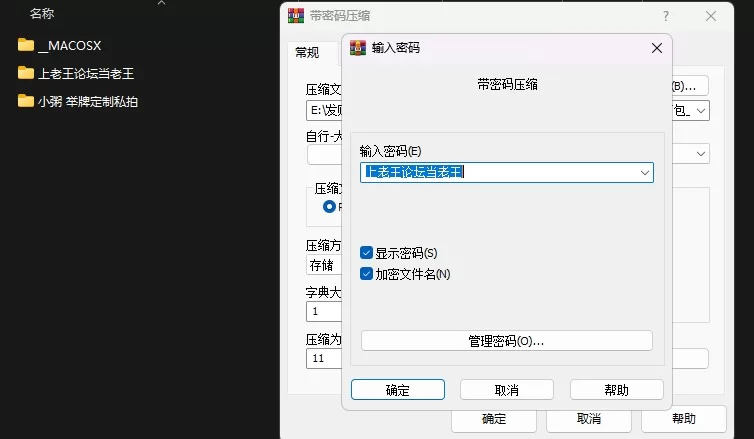Uncheck 显示密码(S) checkbox
This screenshot has height=439, width=754.
click(x=366, y=253)
